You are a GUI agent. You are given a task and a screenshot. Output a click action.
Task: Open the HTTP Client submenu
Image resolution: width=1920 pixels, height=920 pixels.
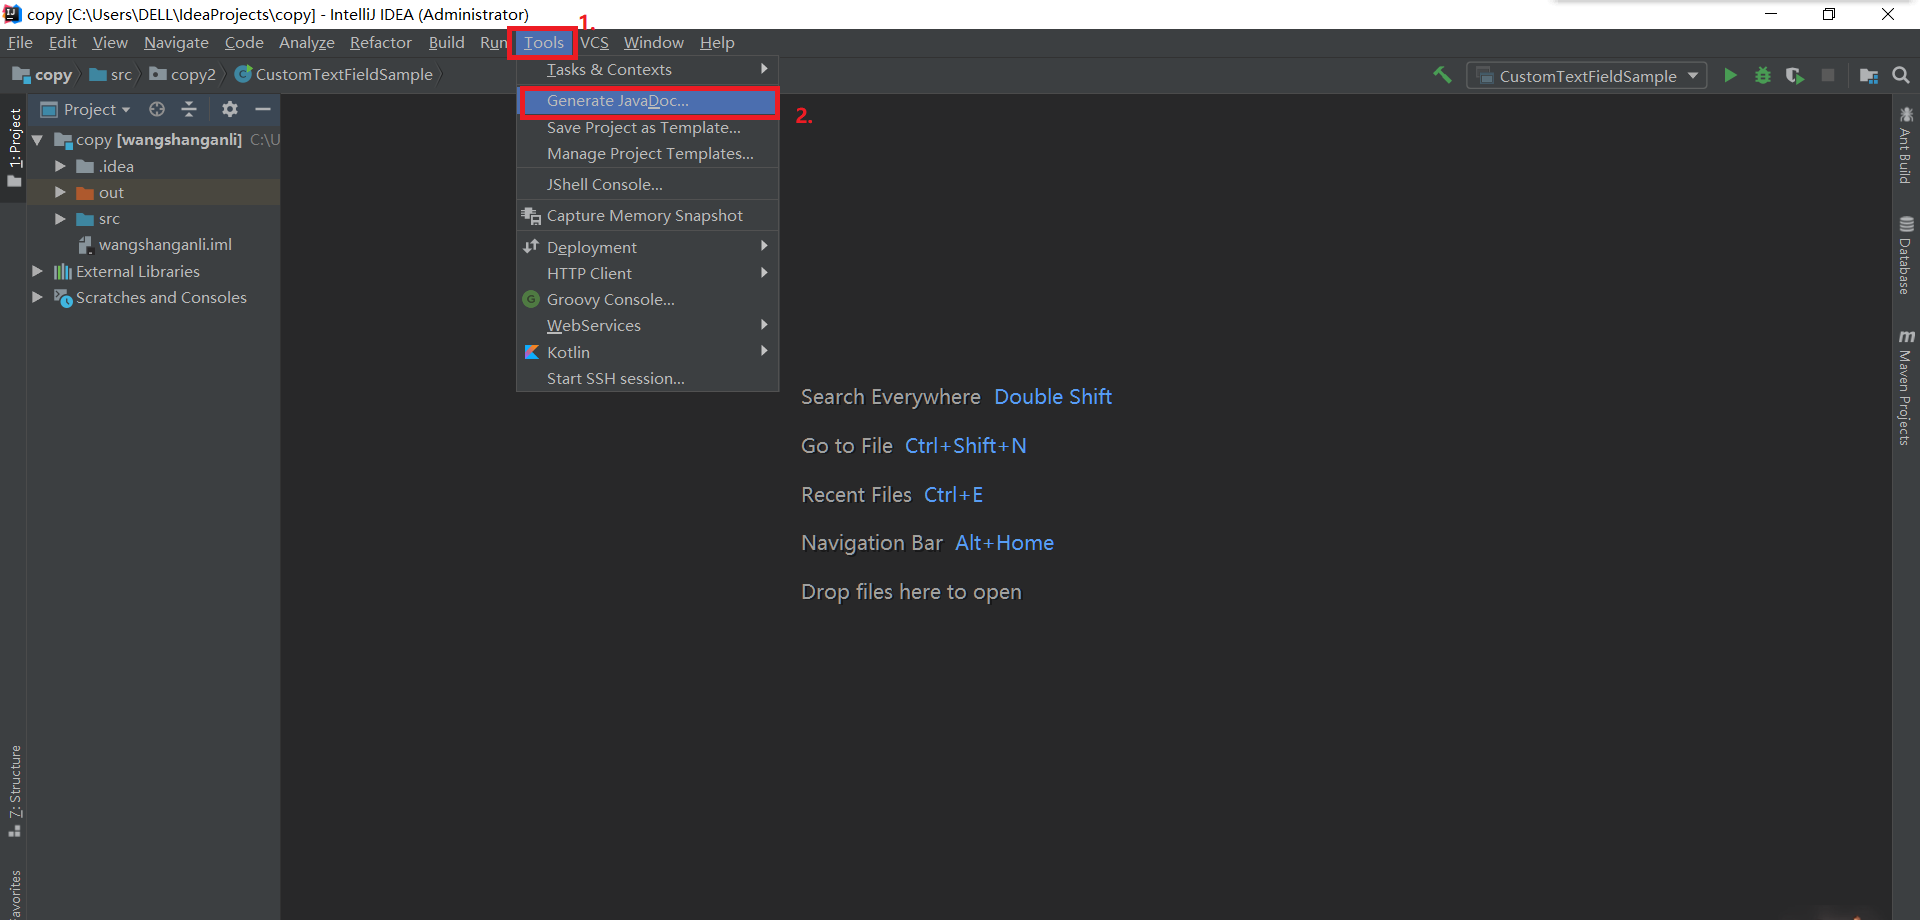(647, 273)
